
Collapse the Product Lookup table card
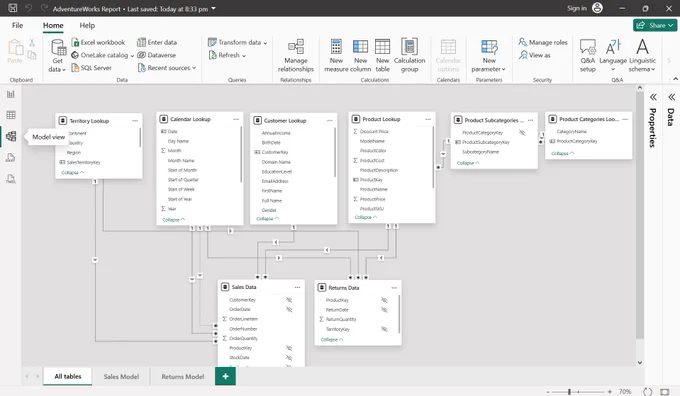point(366,217)
